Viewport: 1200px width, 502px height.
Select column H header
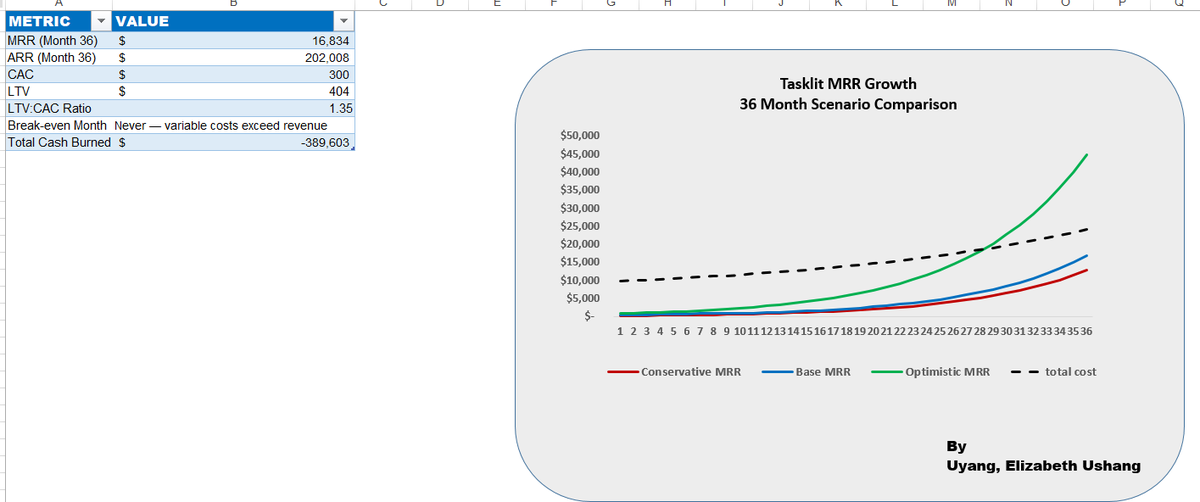(x=668, y=4)
